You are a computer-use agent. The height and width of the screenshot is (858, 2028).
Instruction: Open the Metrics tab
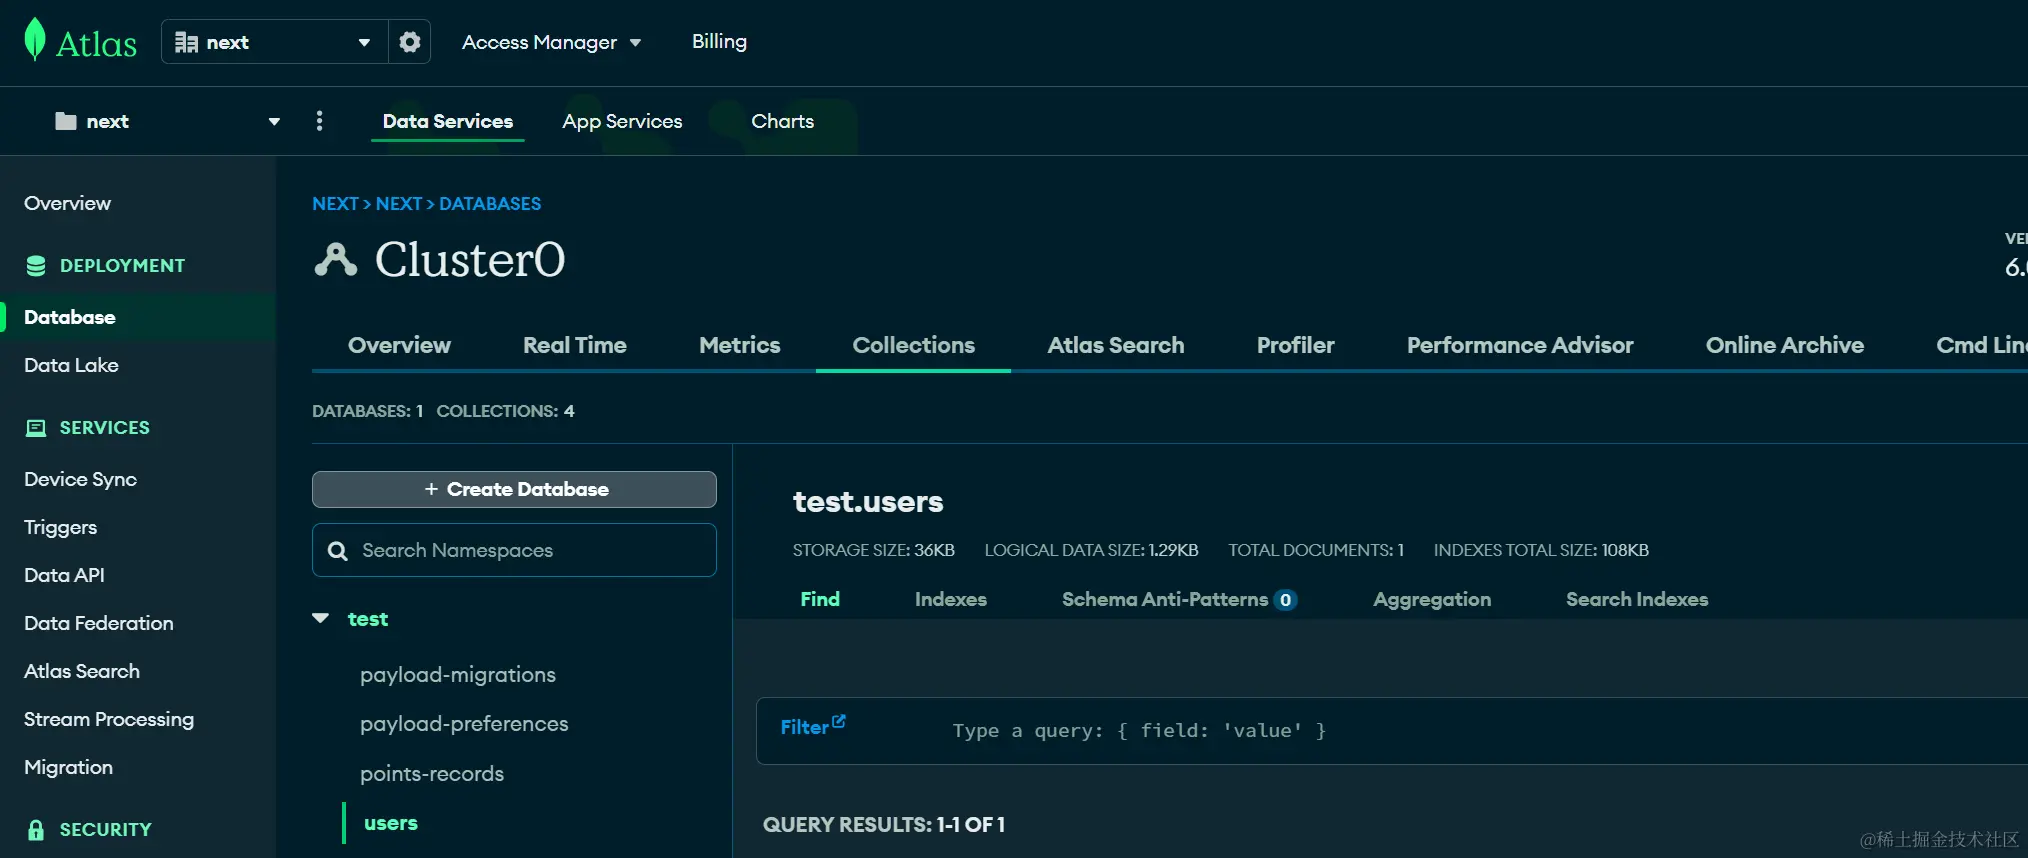pos(739,345)
